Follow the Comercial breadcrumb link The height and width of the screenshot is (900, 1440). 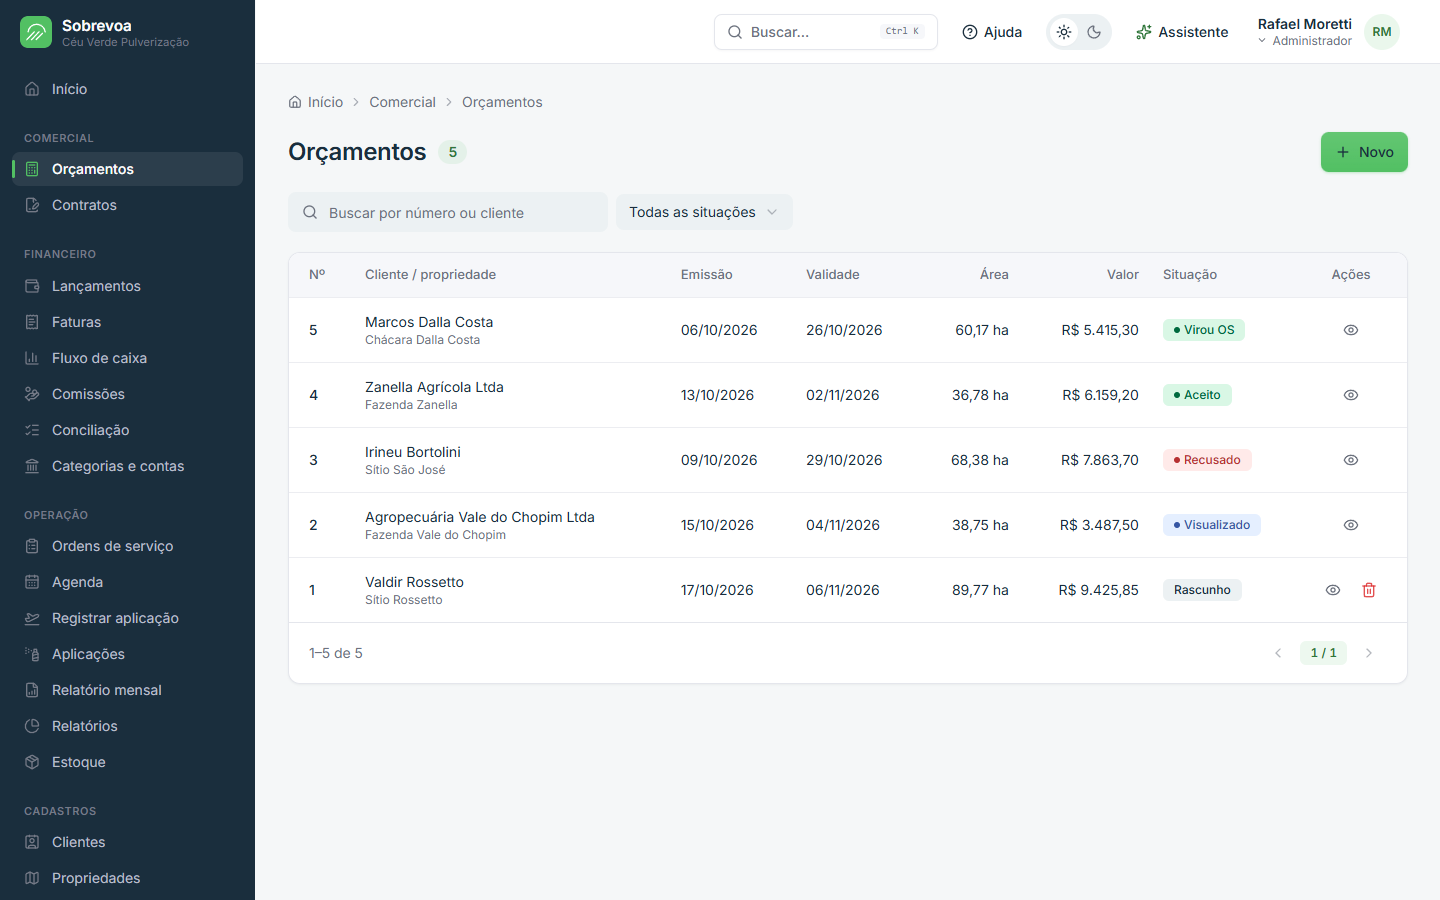(402, 102)
